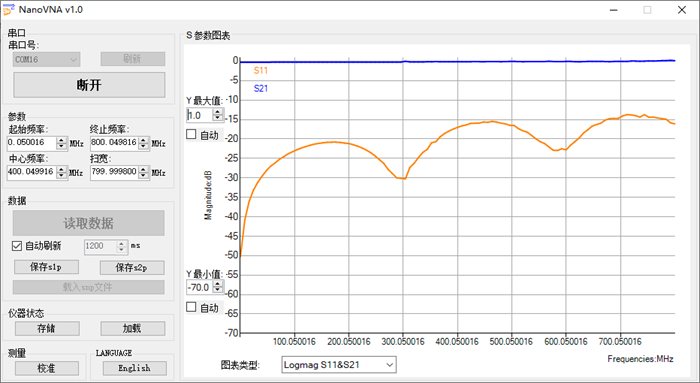Screen dimensions: 700x383
Task: Decrease the span (扫宽) spinner value
Action: click(x=143, y=175)
